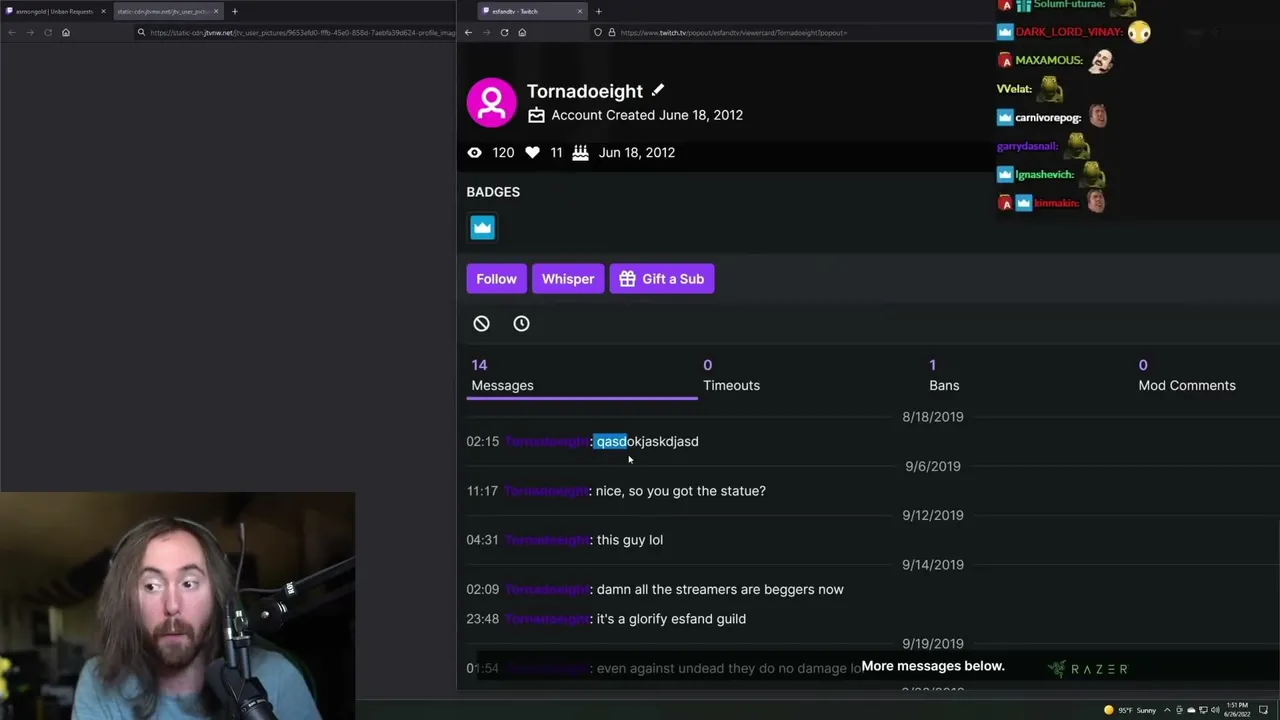Click the 'qasdokjaskdjasd' message text
1280x720 pixels.
pos(647,441)
